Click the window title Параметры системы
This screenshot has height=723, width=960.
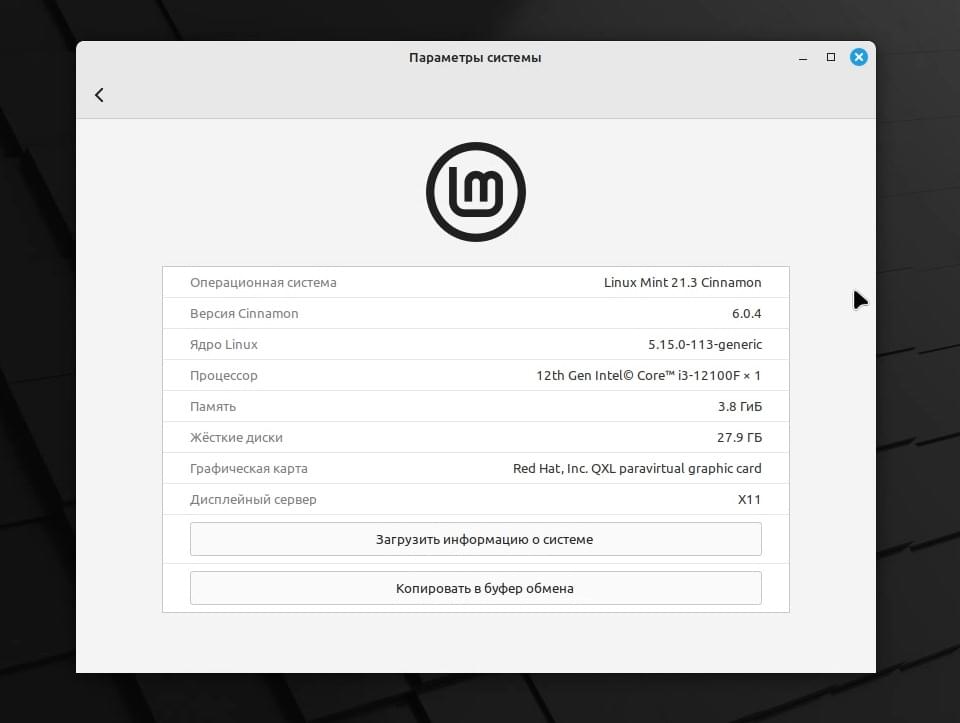(x=475, y=58)
